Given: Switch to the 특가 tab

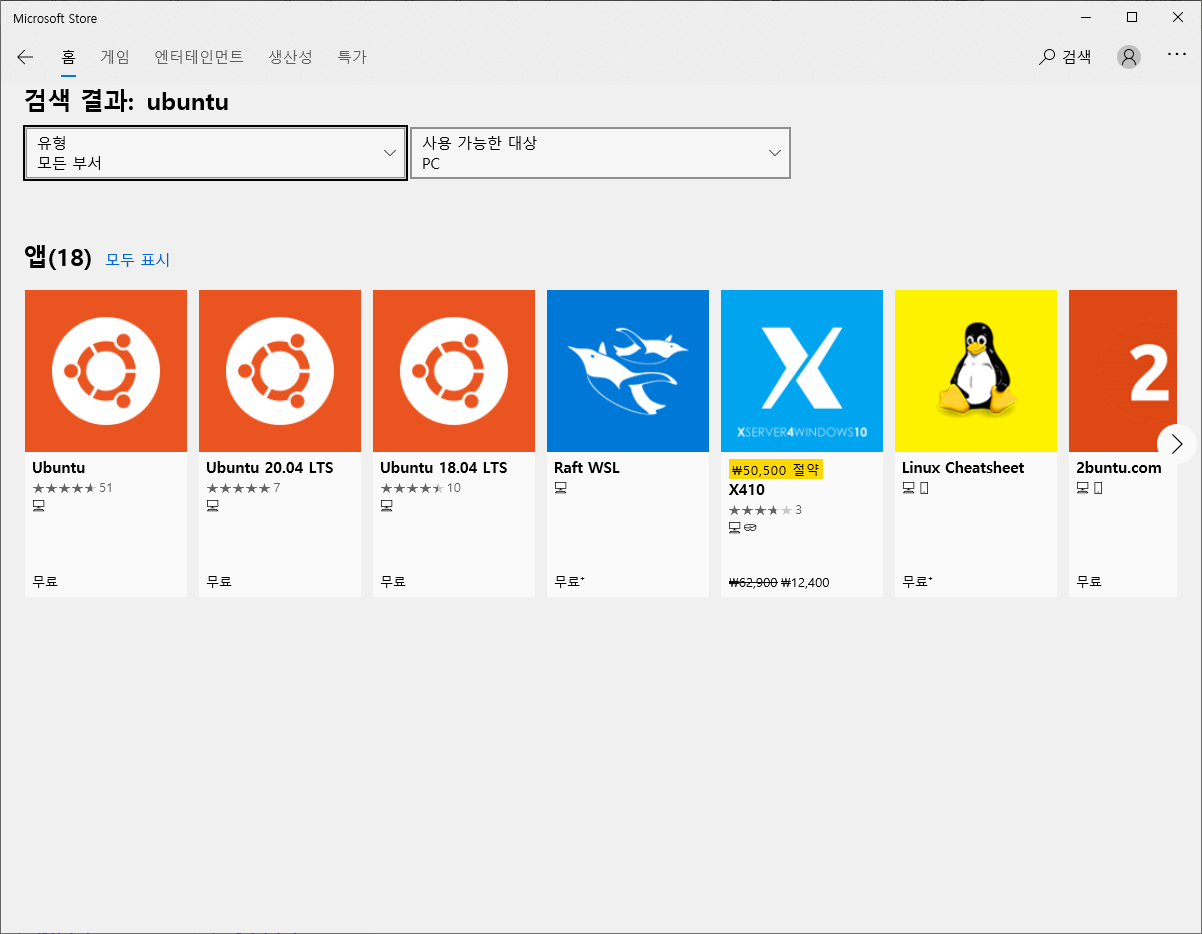Looking at the screenshot, I should click(x=352, y=57).
